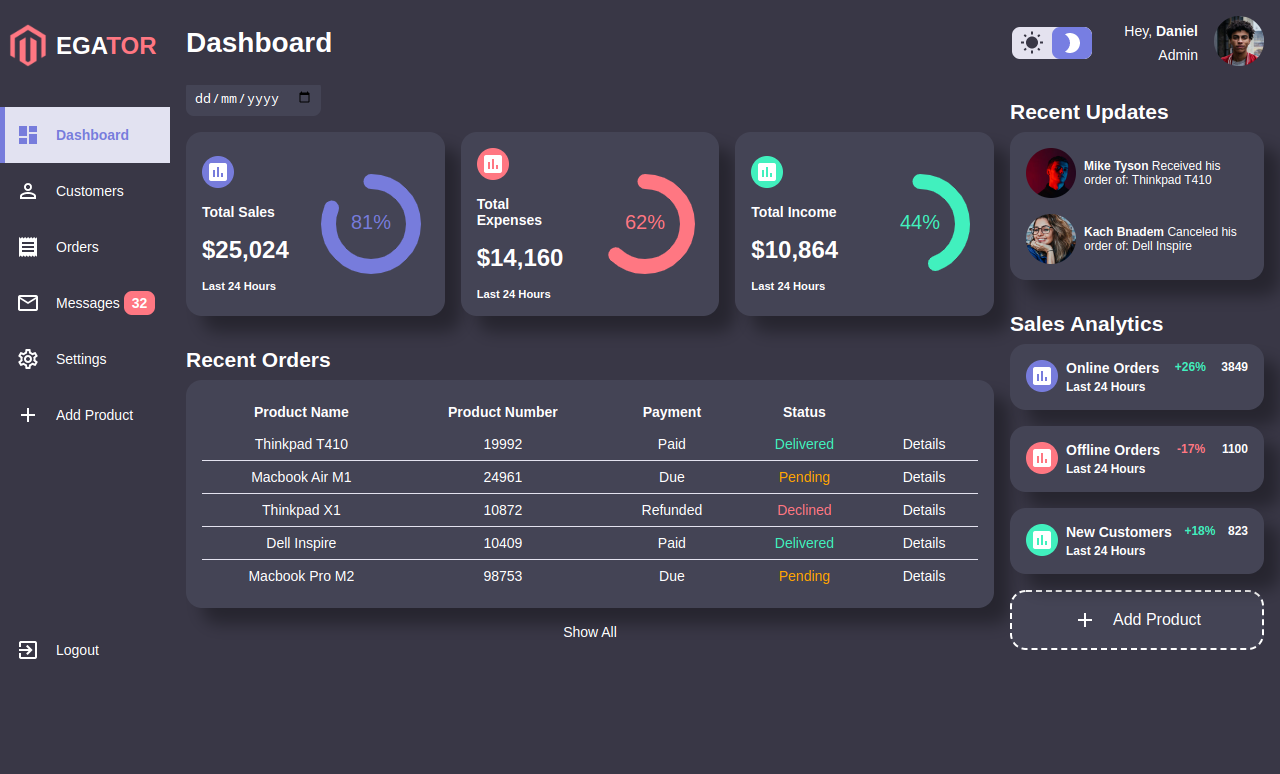This screenshot has height=774, width=1280.
Task: Open the Dashboard sidebar item
Action: pyautogui.click(x=85, y=135)
